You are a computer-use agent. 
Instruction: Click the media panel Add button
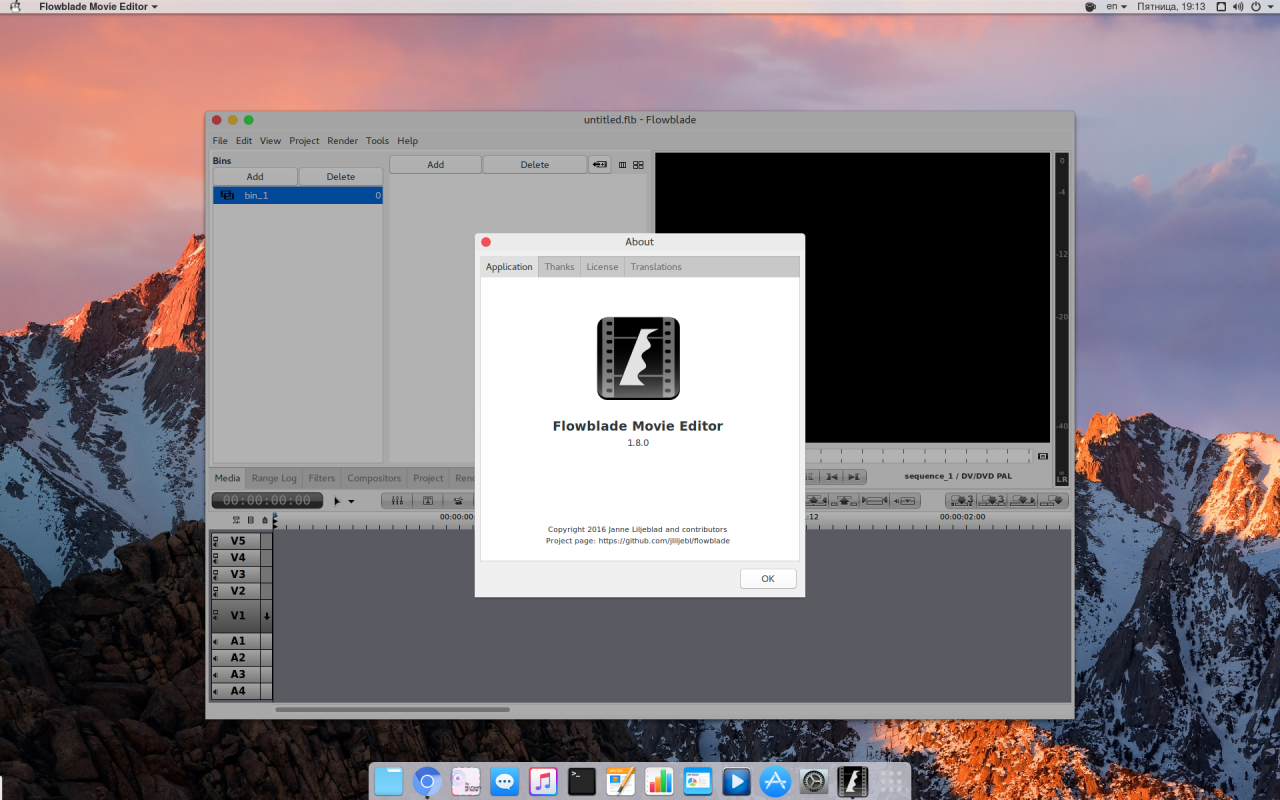click(x=435, y=165)
